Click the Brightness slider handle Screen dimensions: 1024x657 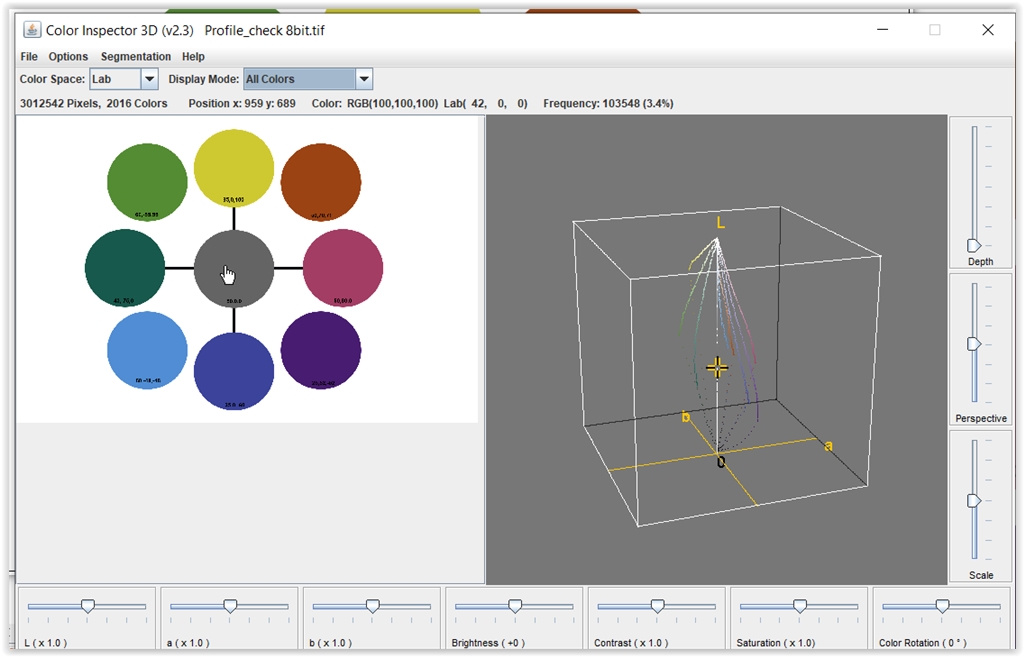tap(515, 606)
